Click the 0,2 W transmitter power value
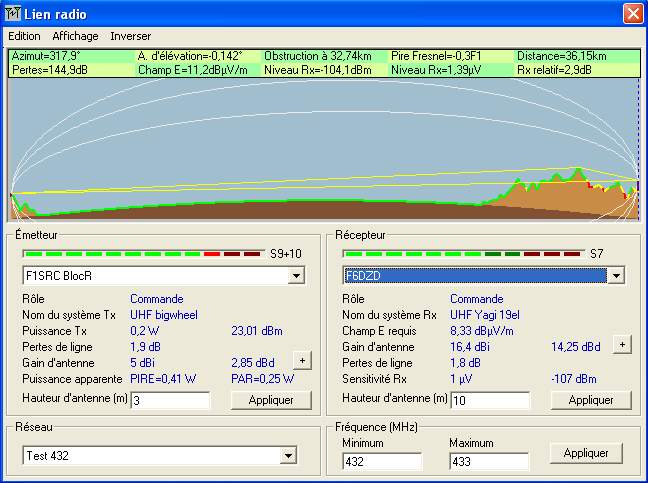Image resolution: width=648 pixels, height=483 pixels. click(x=145, y=331)
